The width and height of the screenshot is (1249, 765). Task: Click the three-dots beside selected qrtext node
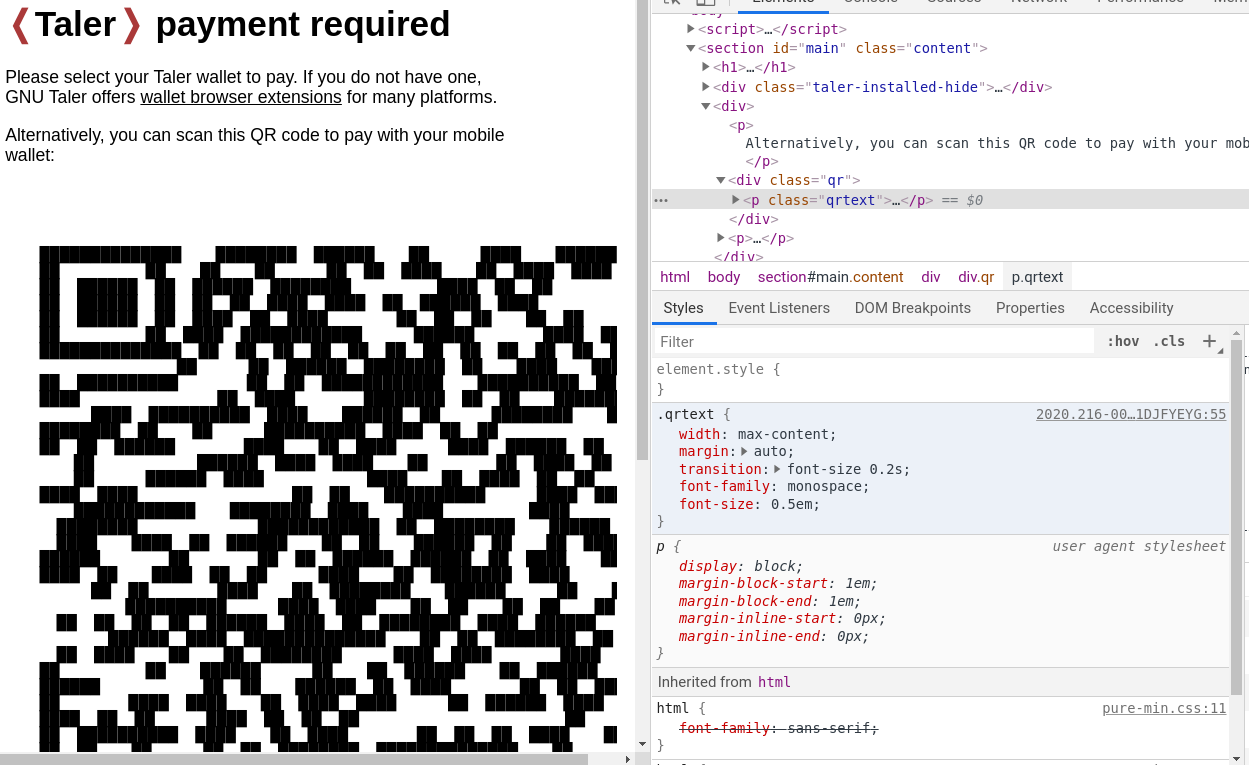pos(661,200)
